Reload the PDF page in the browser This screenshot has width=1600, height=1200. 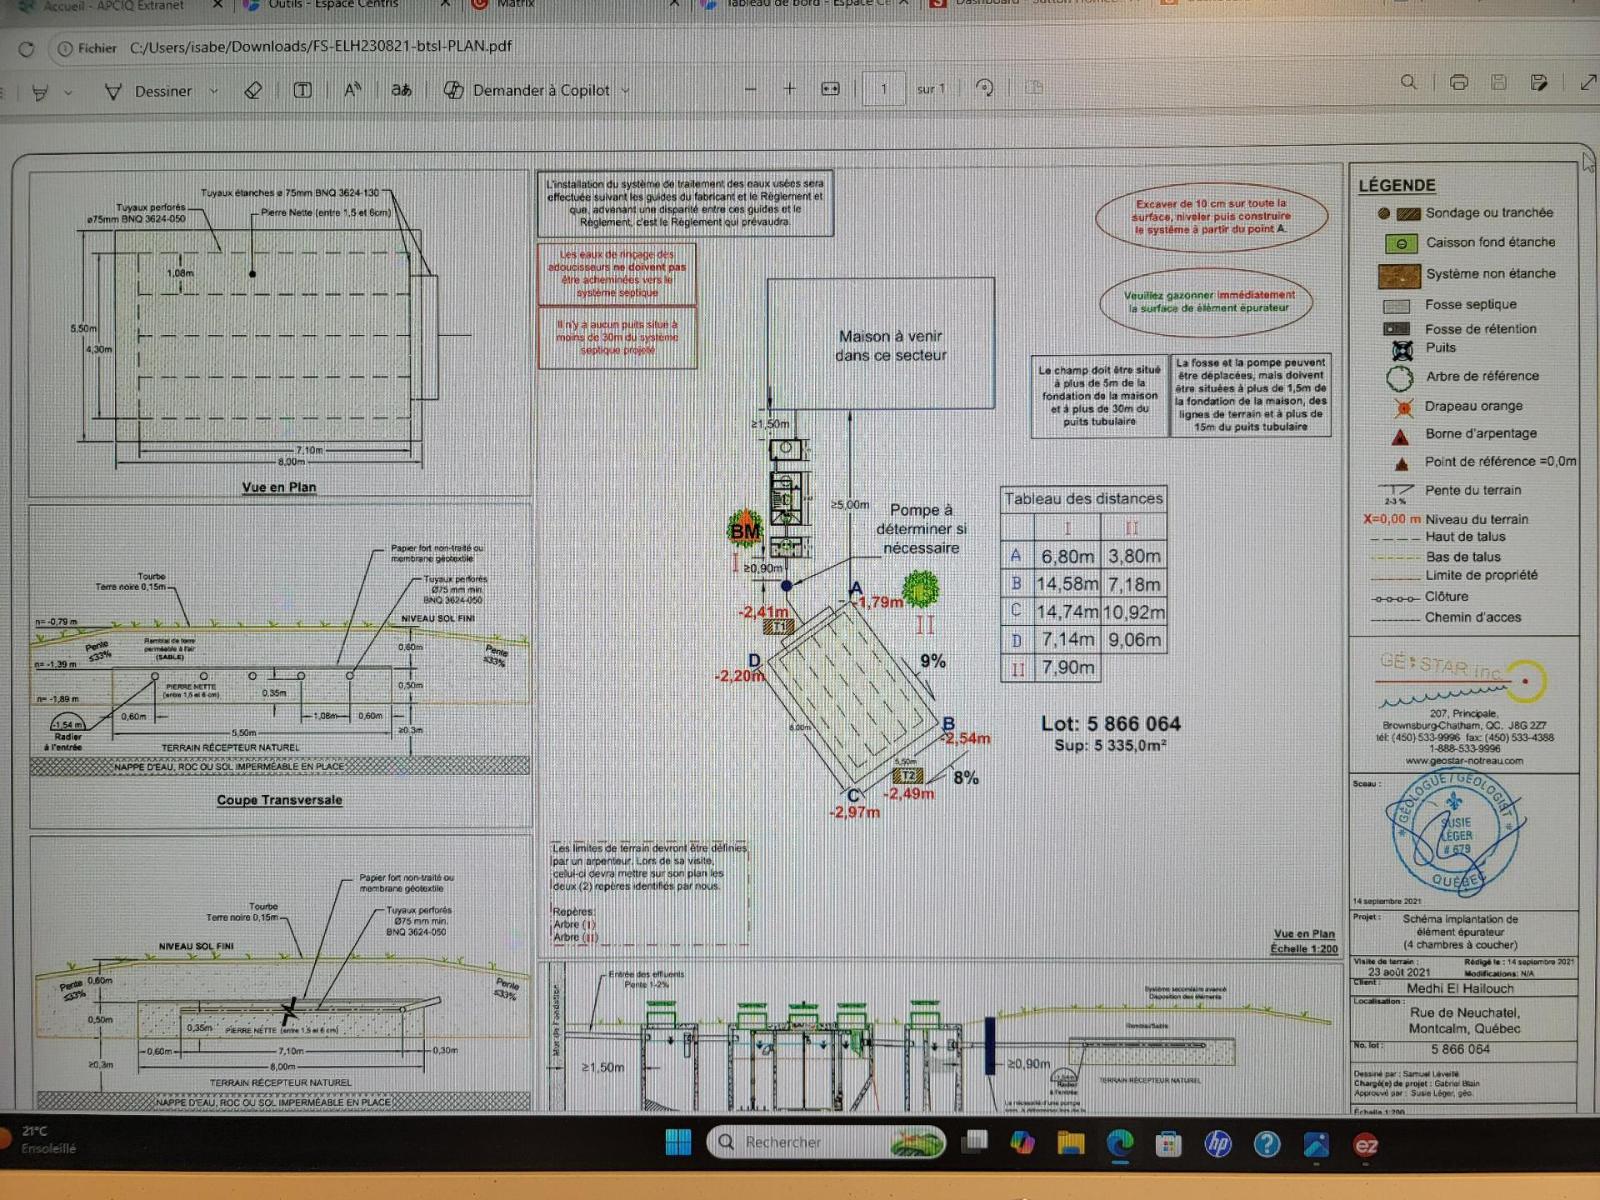coord(27,48)
